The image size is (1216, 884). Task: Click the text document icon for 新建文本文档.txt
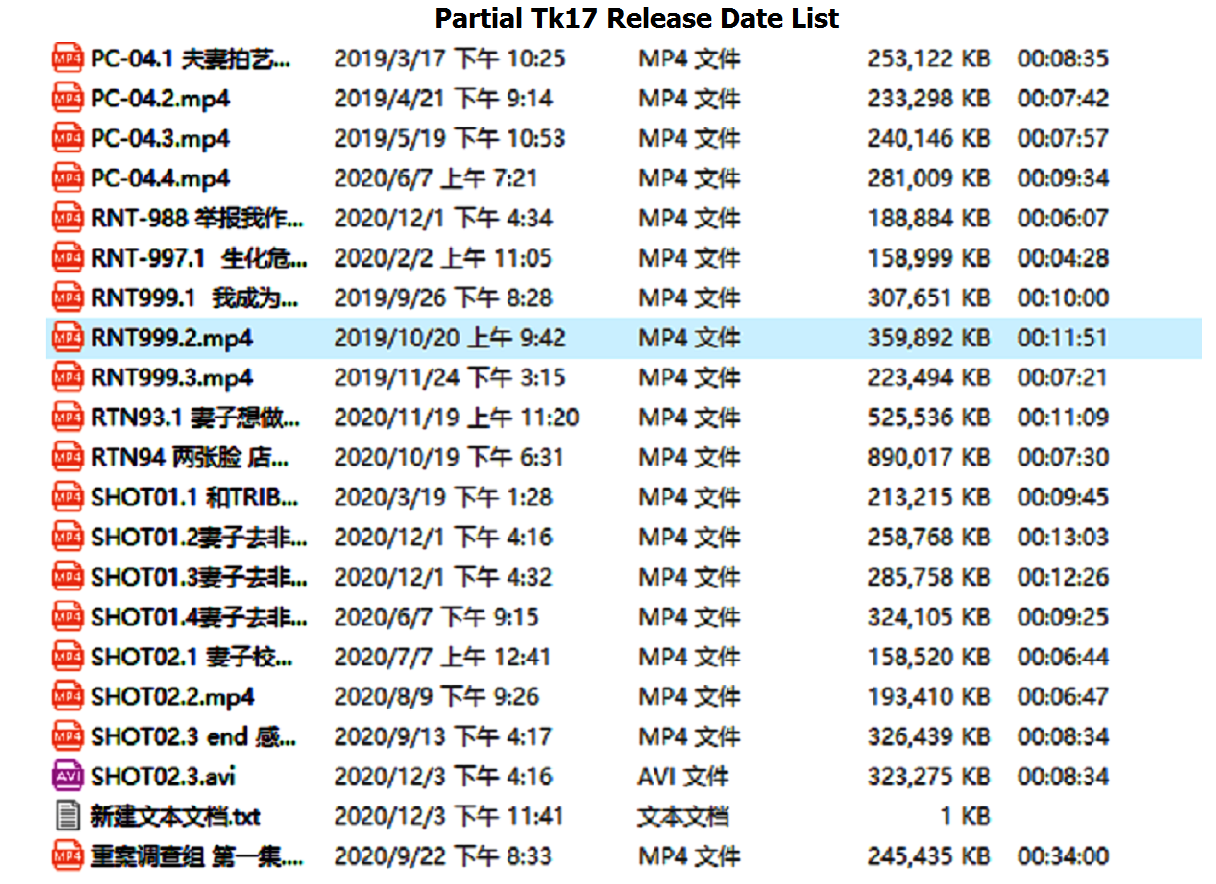pos(66,816)
